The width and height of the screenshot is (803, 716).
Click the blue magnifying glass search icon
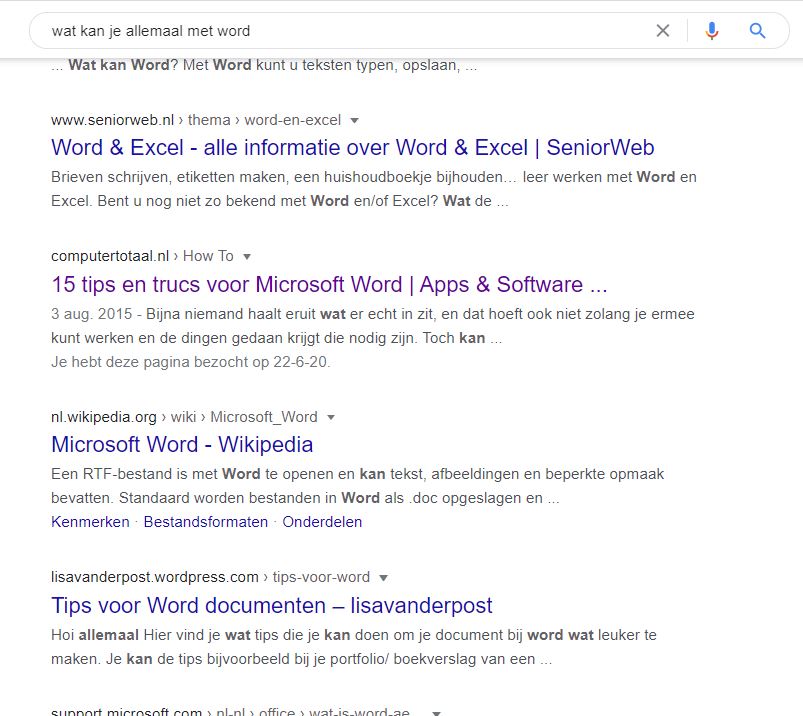coord(757,31)
